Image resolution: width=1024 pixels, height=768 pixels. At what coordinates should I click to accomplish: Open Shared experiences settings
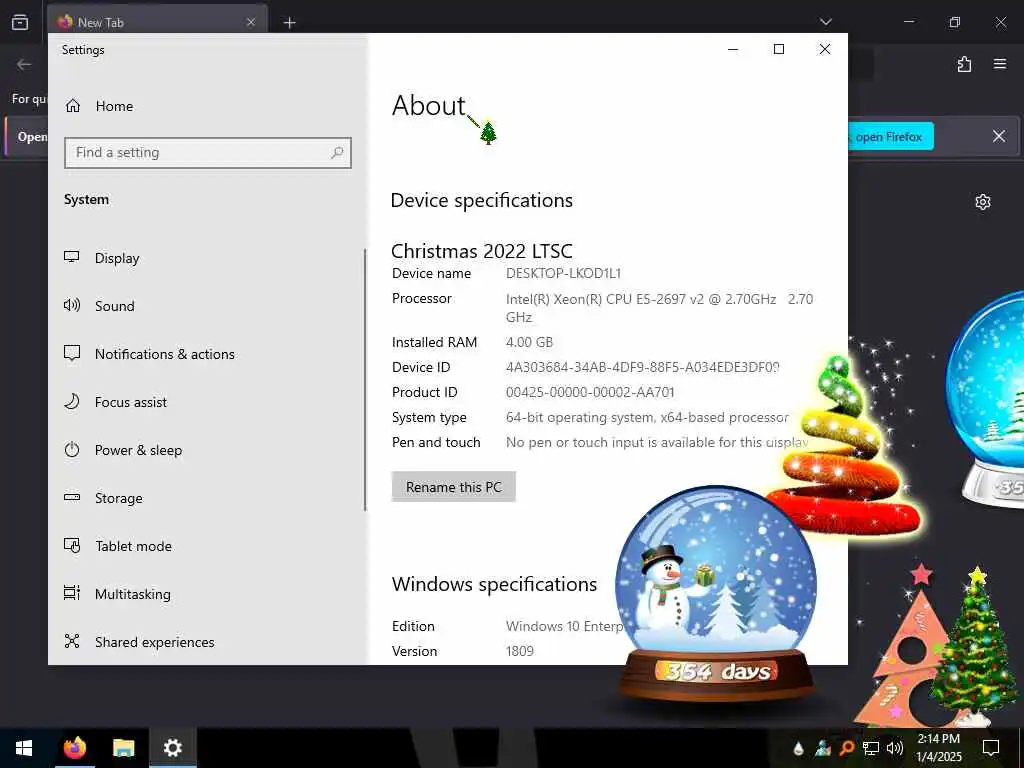click(139, 642)
